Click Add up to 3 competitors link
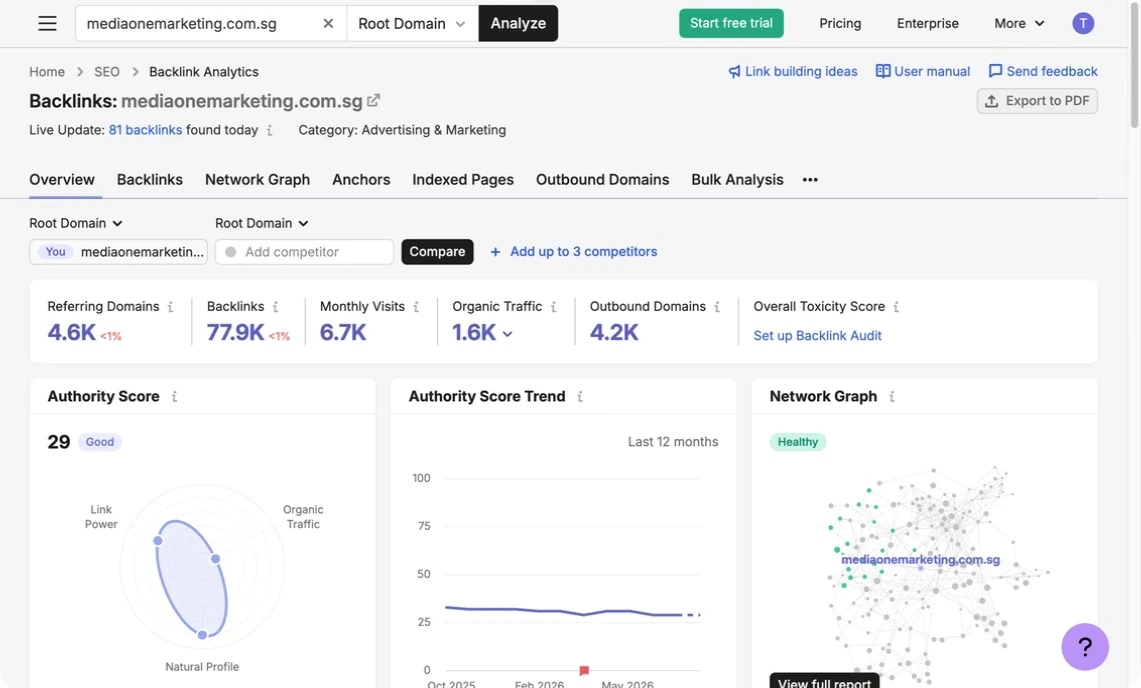 tap(584, 252)
